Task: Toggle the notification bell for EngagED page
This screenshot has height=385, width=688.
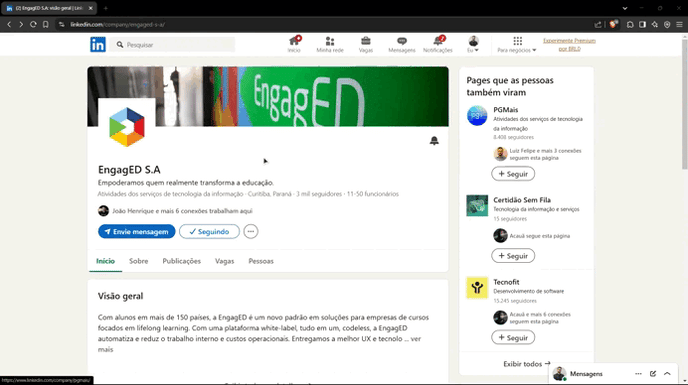Action: [x=434, y=140]
